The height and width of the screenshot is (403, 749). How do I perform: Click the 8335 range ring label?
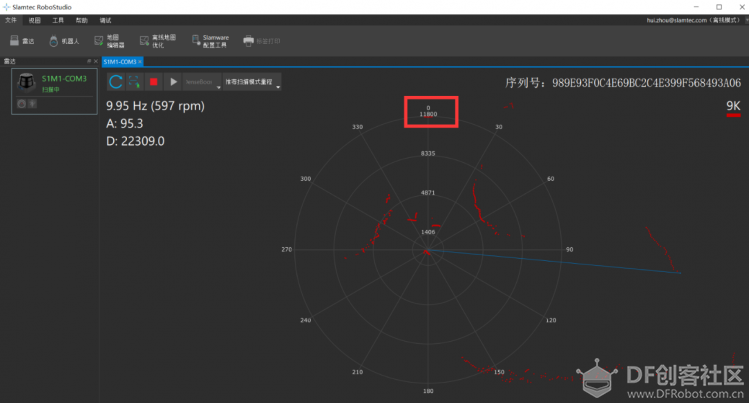point(428,153)
